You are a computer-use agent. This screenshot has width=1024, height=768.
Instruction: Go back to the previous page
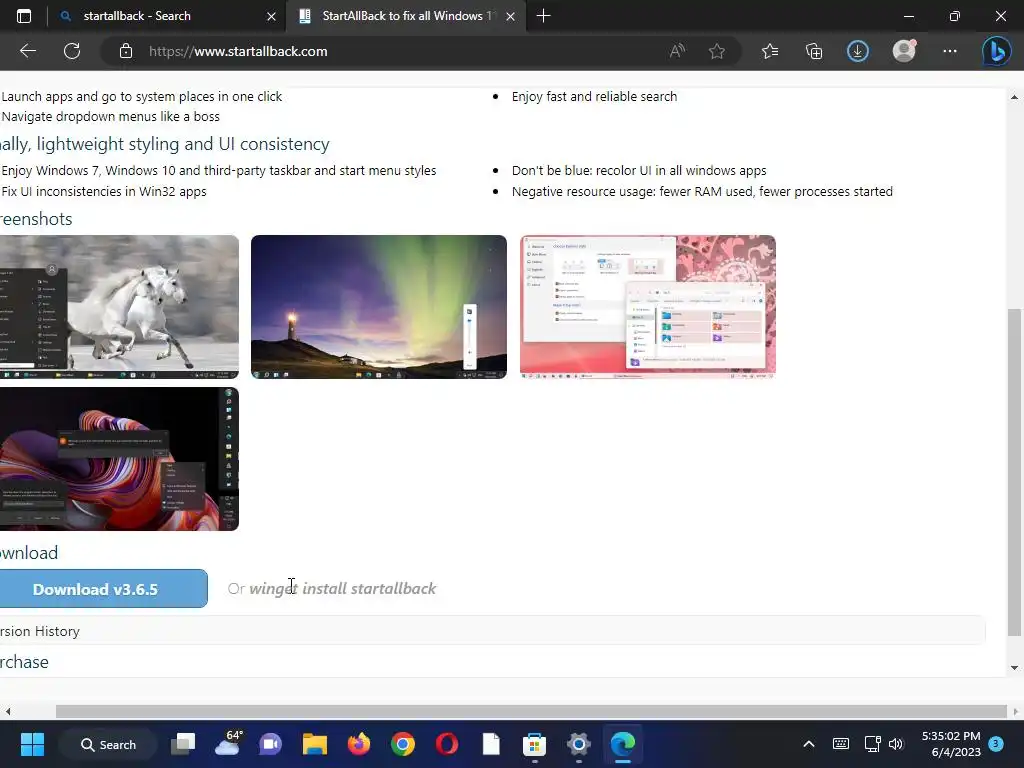tap(27, 51)
